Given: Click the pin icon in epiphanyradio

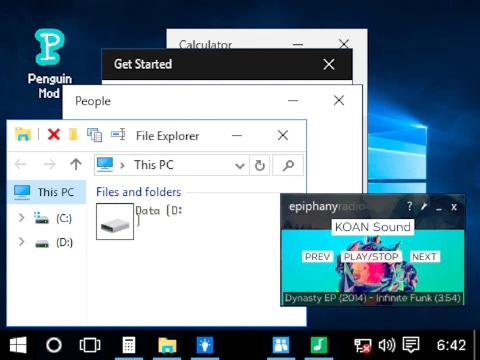Looking at the screenshot, I should tap(424, 207).
